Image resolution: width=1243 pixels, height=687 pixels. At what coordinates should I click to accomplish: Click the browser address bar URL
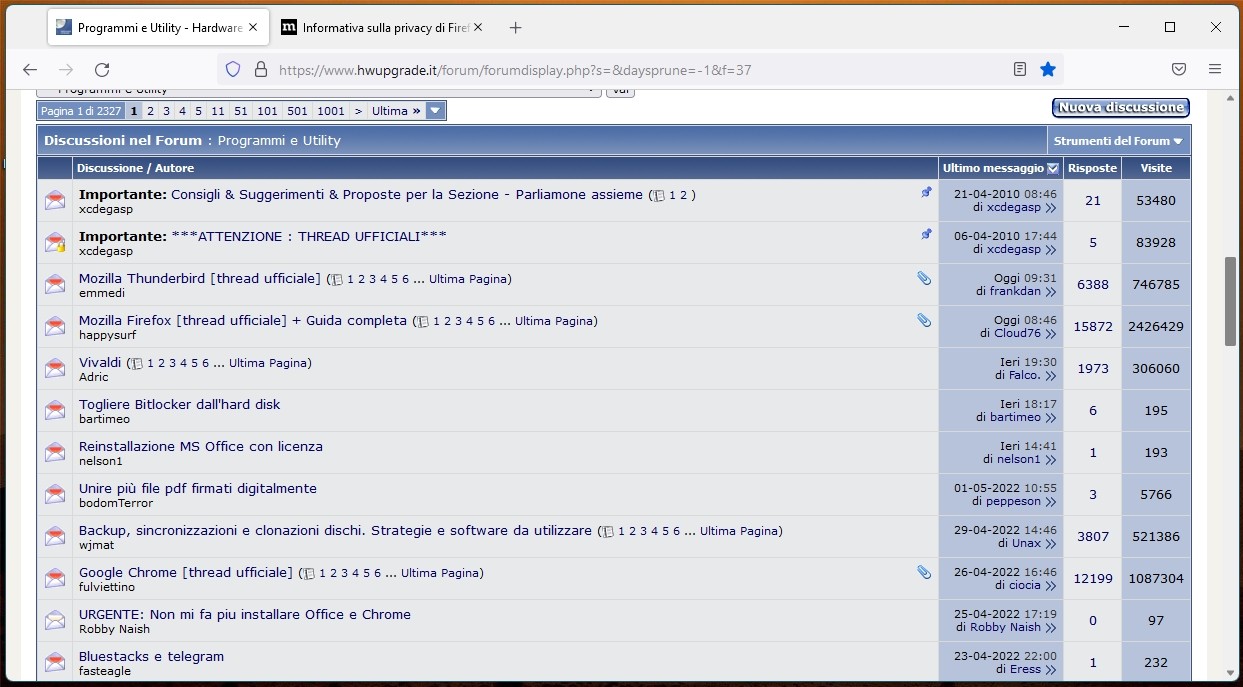[x=515, y=70]
